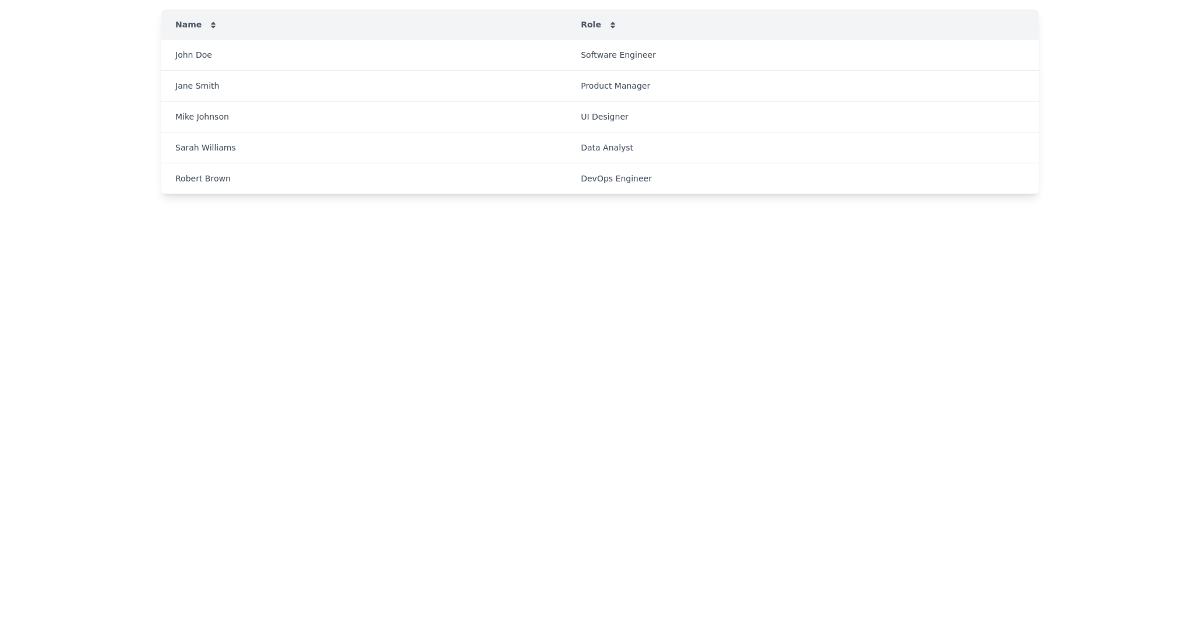This screenshot has width=1200, height=630.
Task: Select the ascending arrow on Name column
Action: pos(212,21)
